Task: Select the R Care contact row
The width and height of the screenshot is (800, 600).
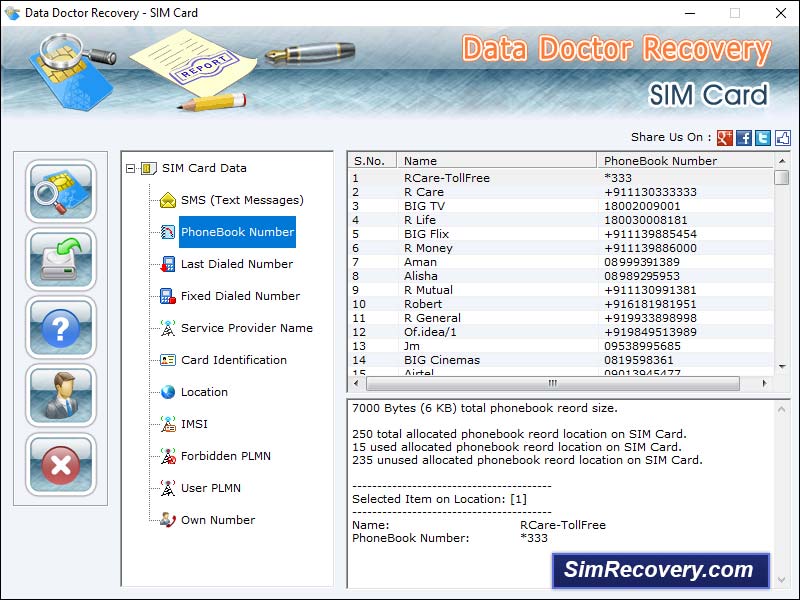Action: pyautogui.click(x=561, y=192)
